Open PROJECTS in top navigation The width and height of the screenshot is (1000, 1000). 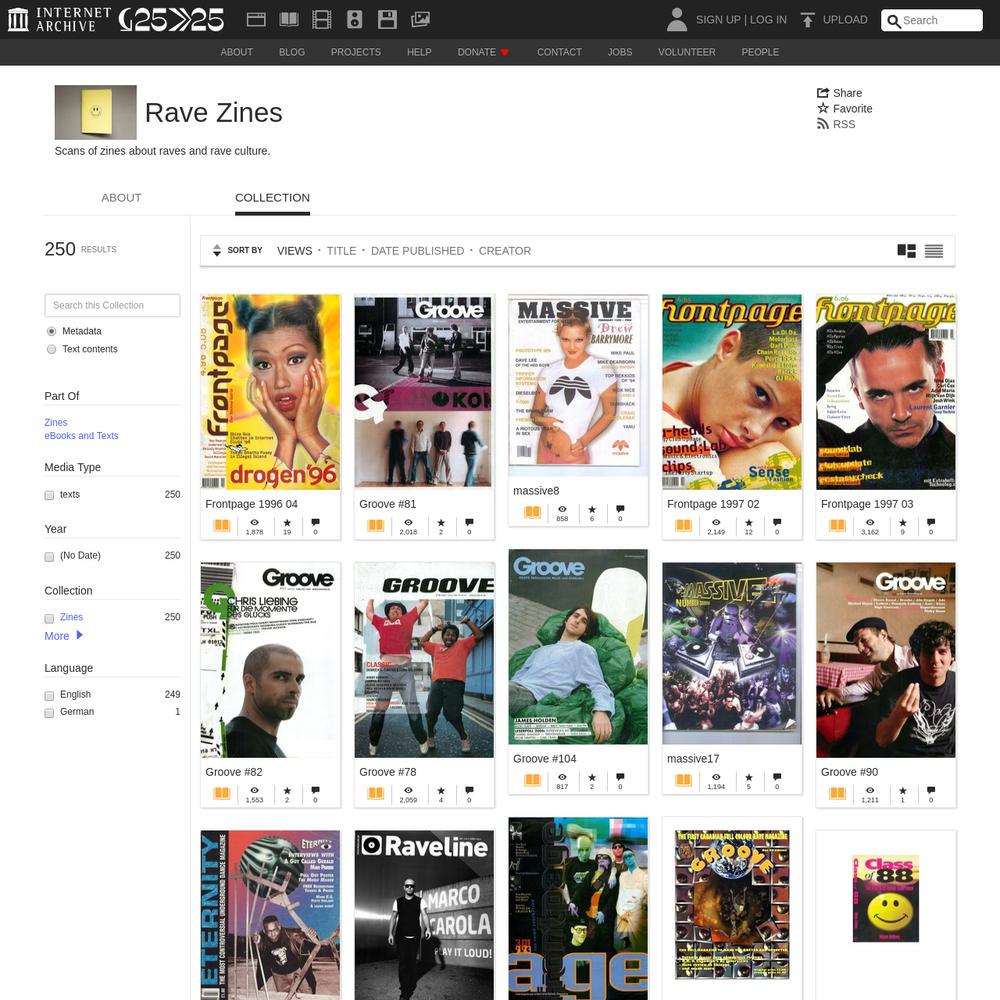(x=356, y=52)
